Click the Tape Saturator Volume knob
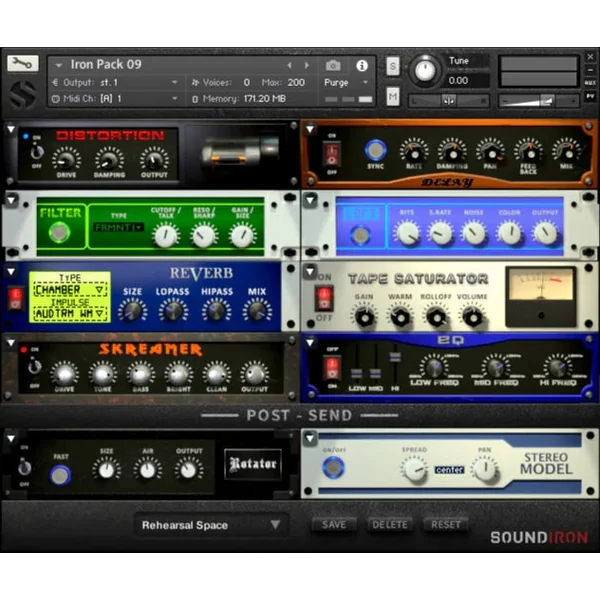This screenshot has width=600, height=600. pos(473,316)
